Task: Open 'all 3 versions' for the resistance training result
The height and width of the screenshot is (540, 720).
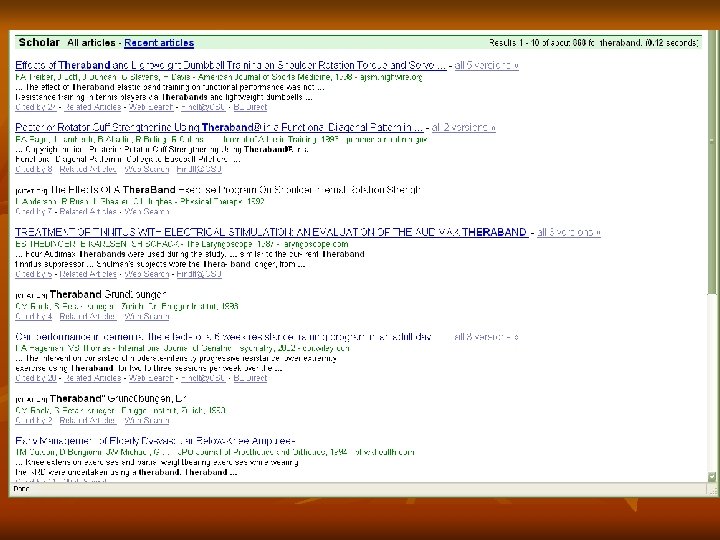Action: coord(486,337)
